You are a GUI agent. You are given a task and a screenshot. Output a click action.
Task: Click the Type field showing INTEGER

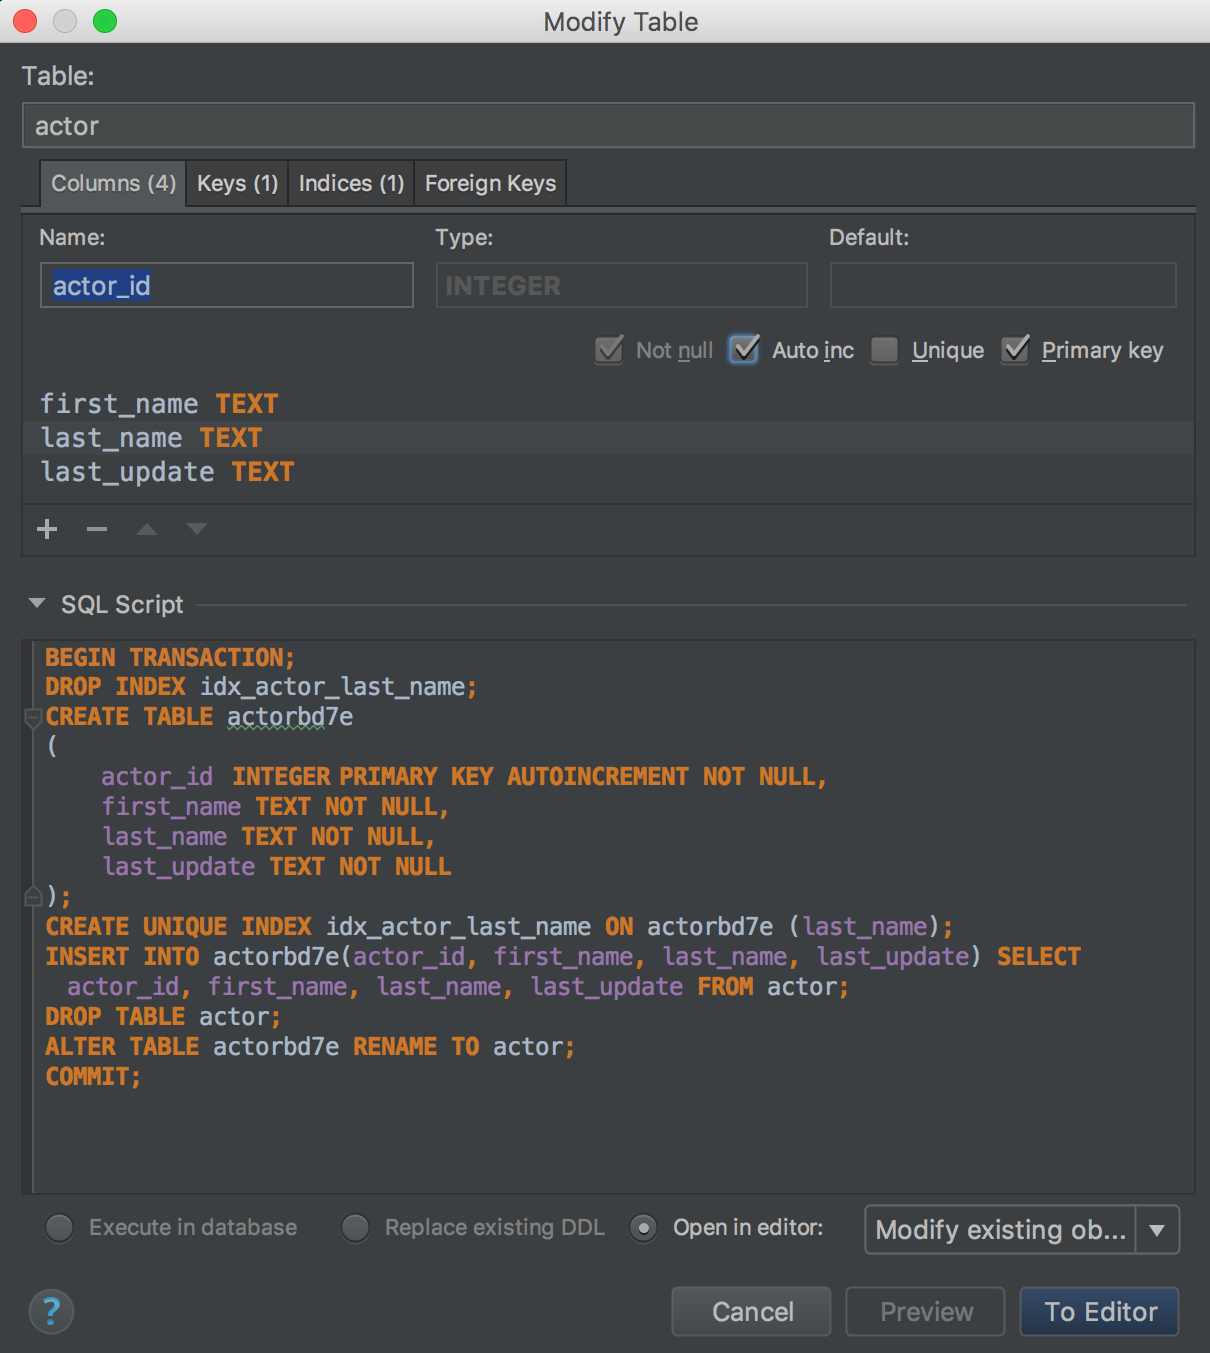(x=622, y=286)
